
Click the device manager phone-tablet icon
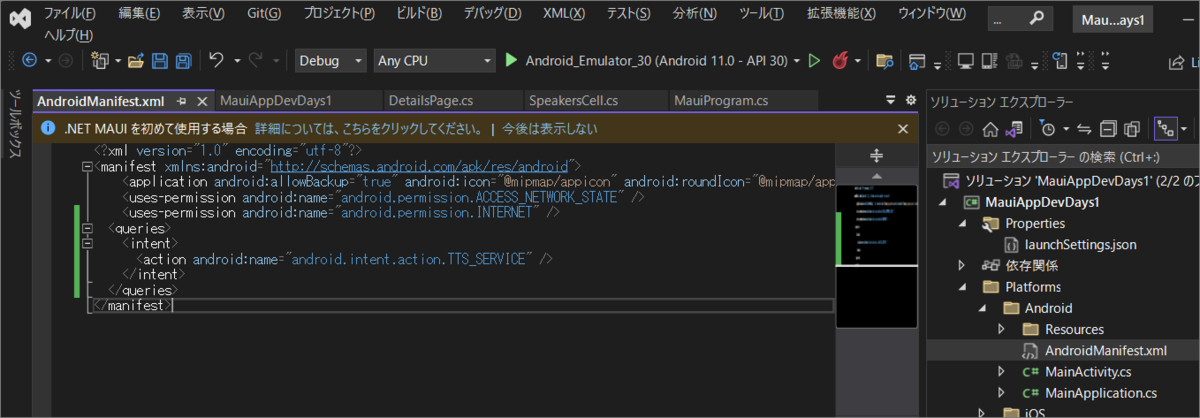991,61
